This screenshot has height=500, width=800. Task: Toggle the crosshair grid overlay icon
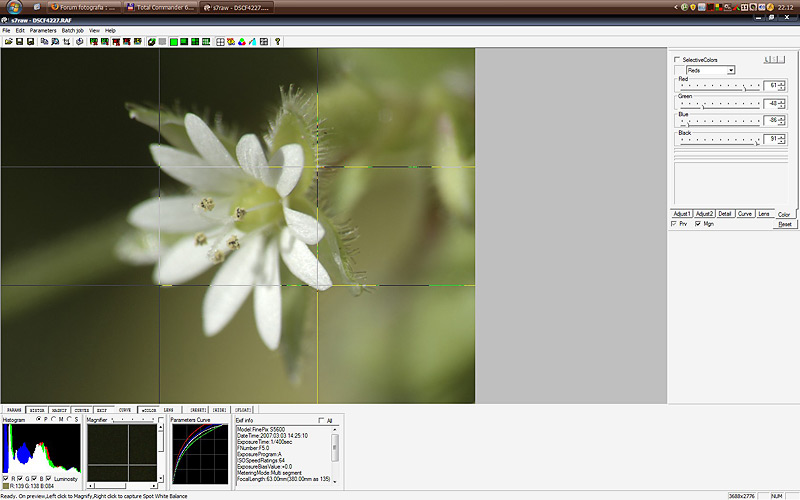tap(220, 42)
